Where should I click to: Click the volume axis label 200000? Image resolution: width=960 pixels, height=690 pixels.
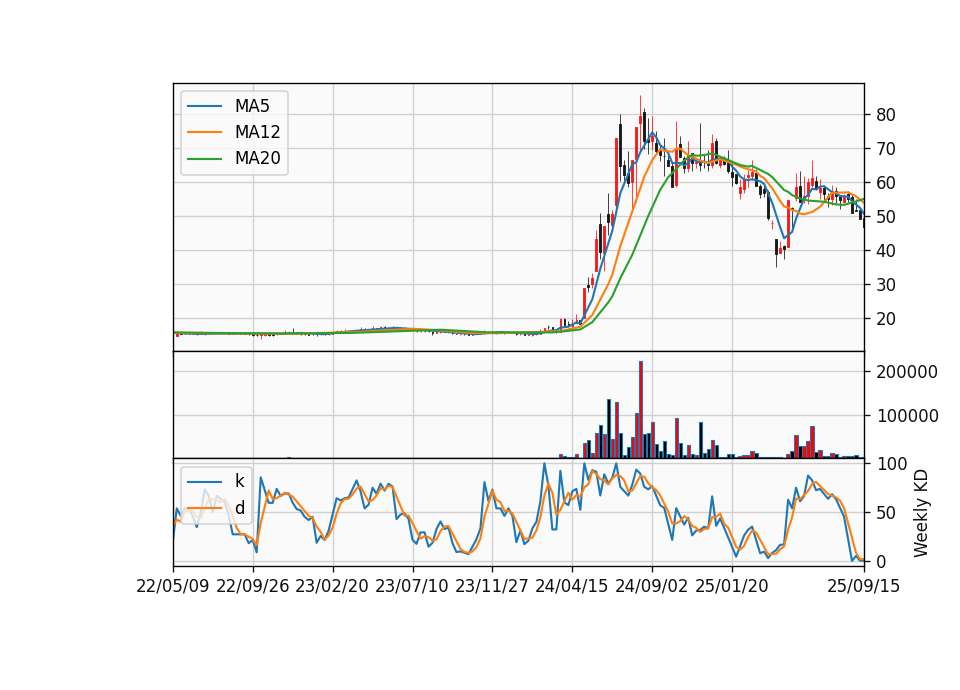coord(907,372)
